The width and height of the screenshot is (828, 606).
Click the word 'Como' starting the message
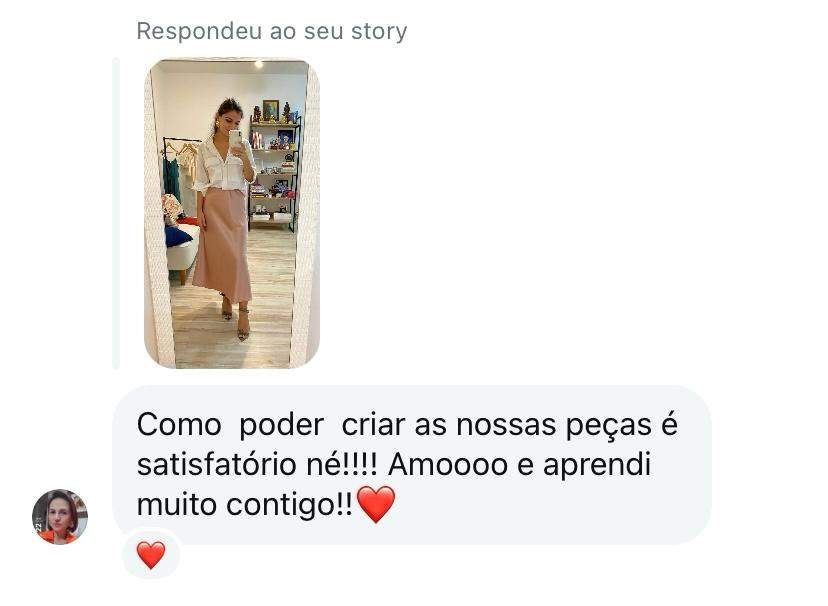[x=179, y=424]
